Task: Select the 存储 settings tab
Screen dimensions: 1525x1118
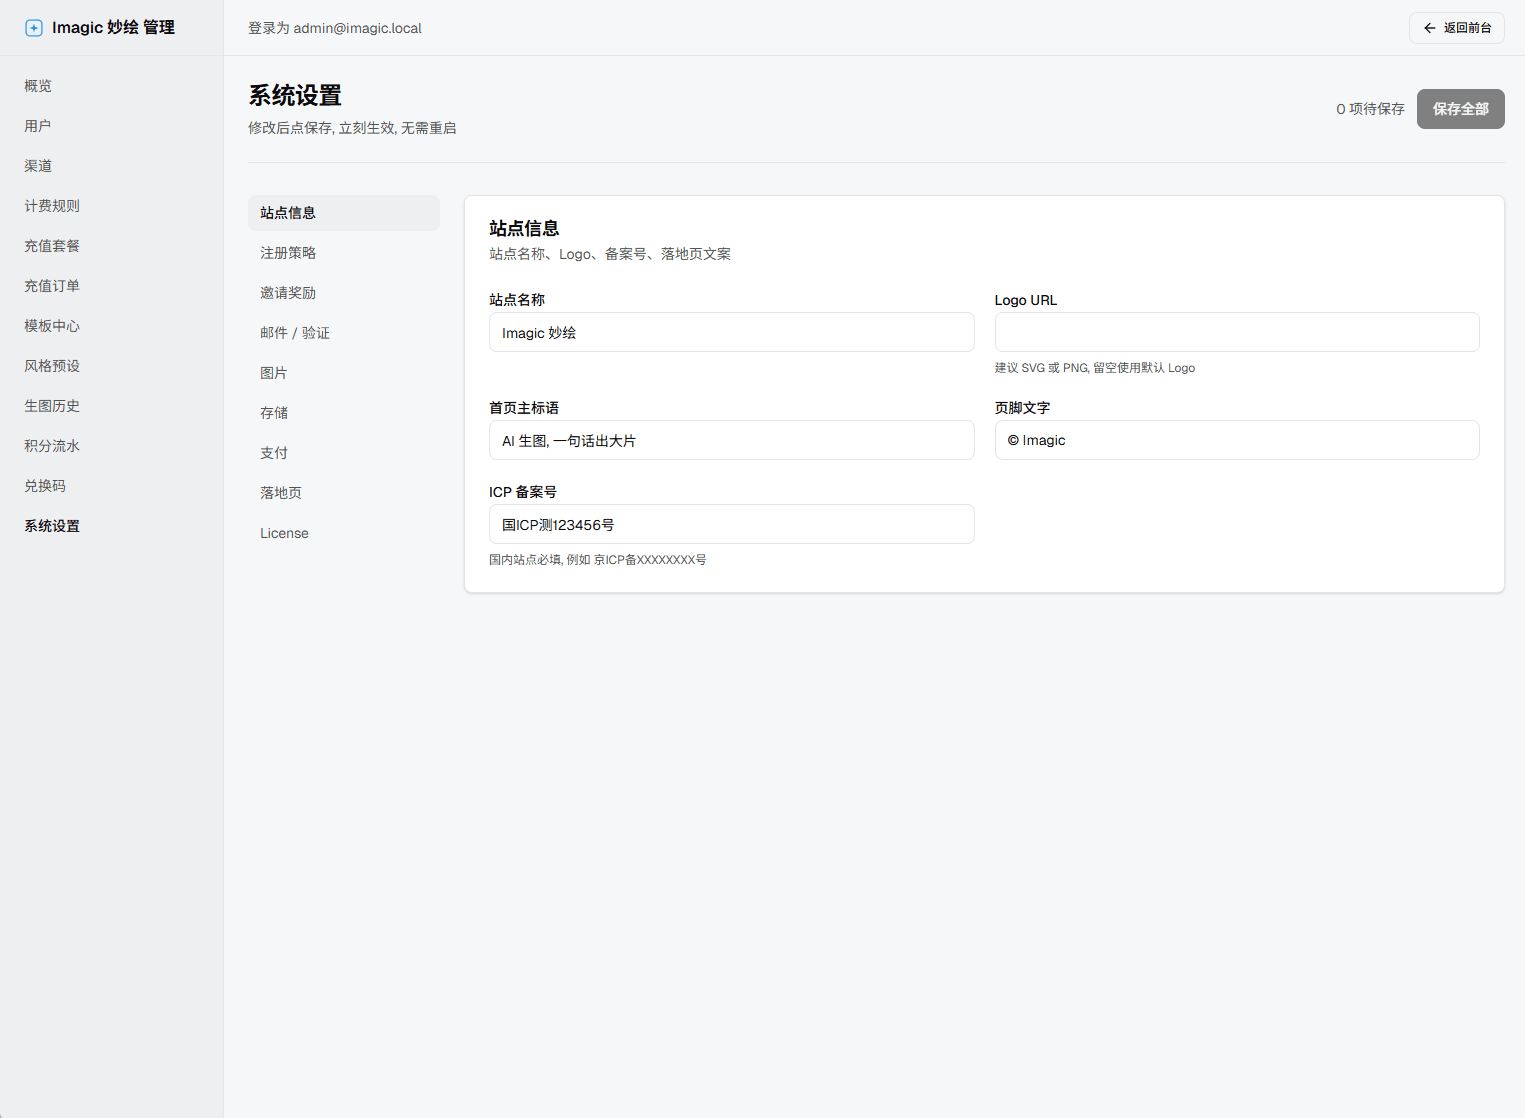Action: click(344, 413)
